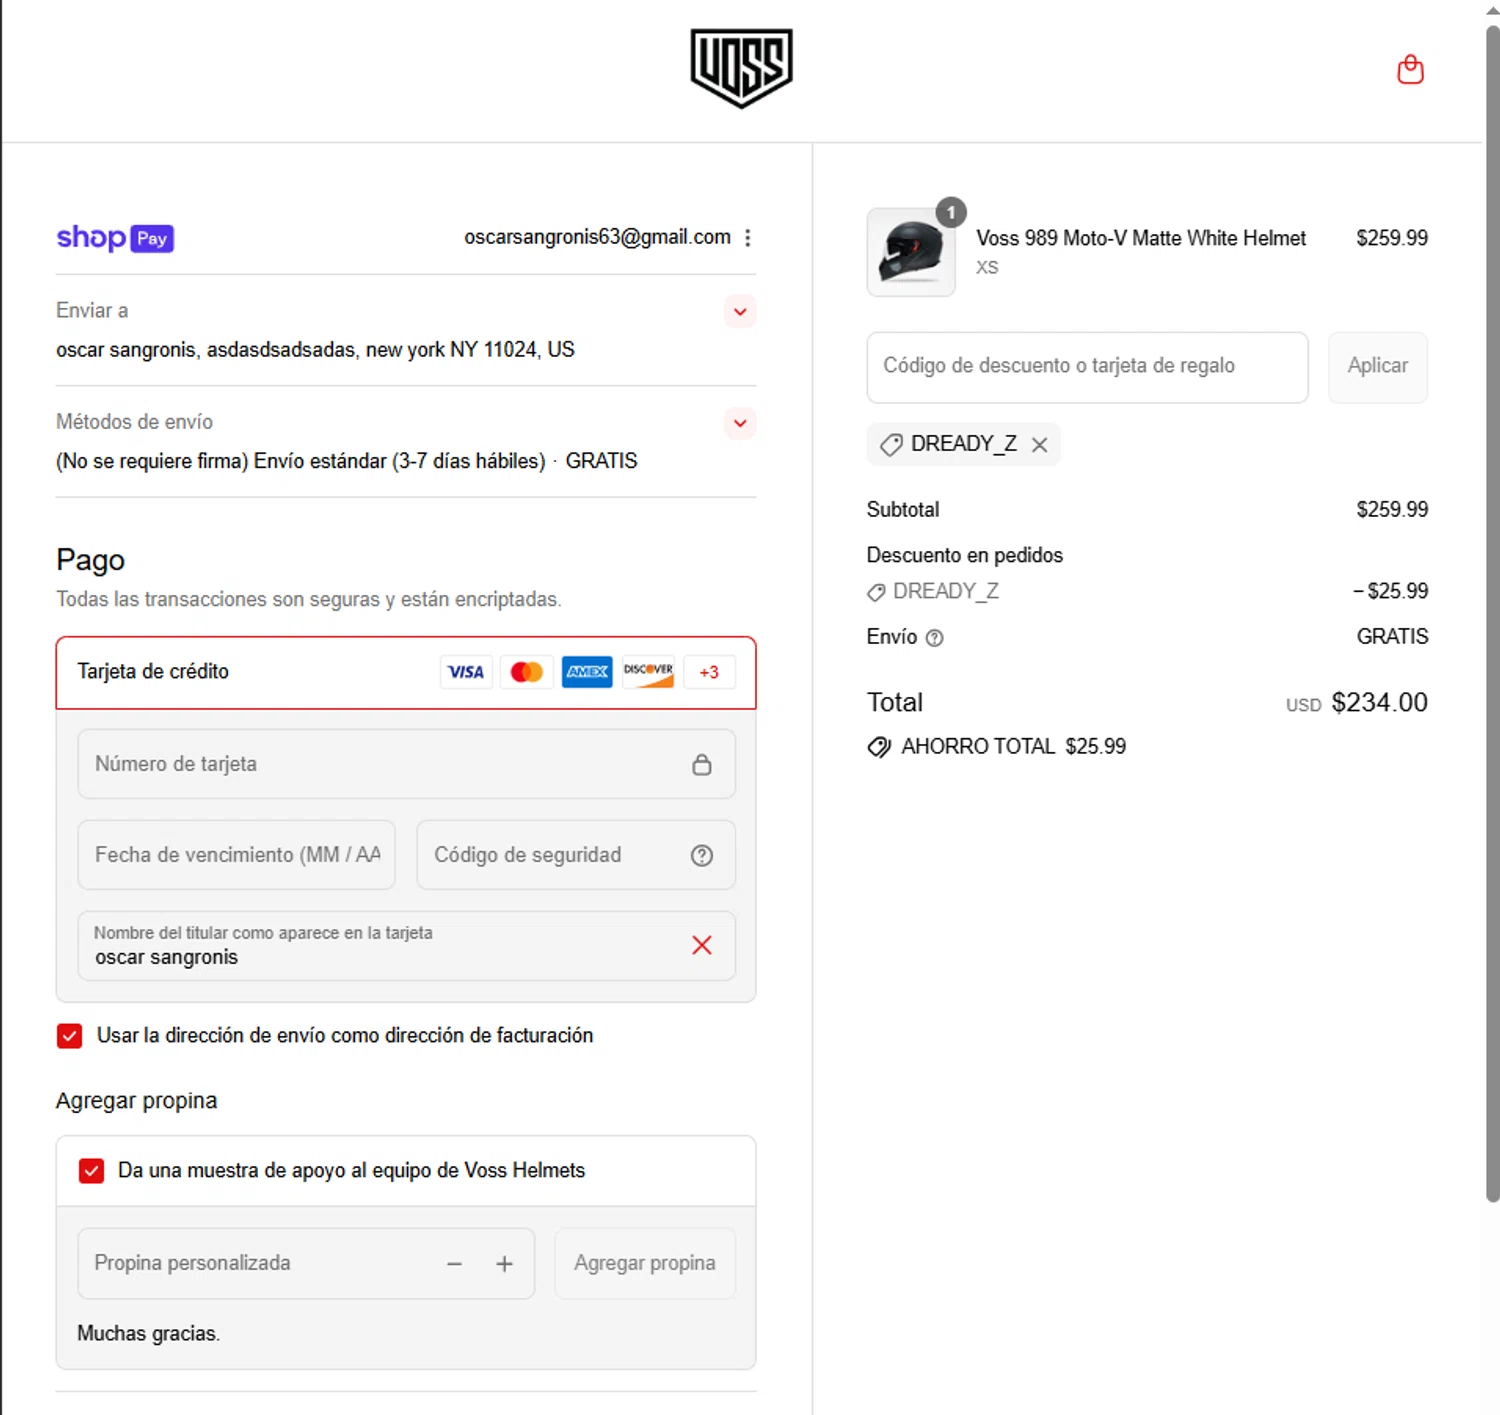The height and width of the screenshot is (1415, 1500).
Task: Open the Envío shipping info help icon
Action: (934, 638)
